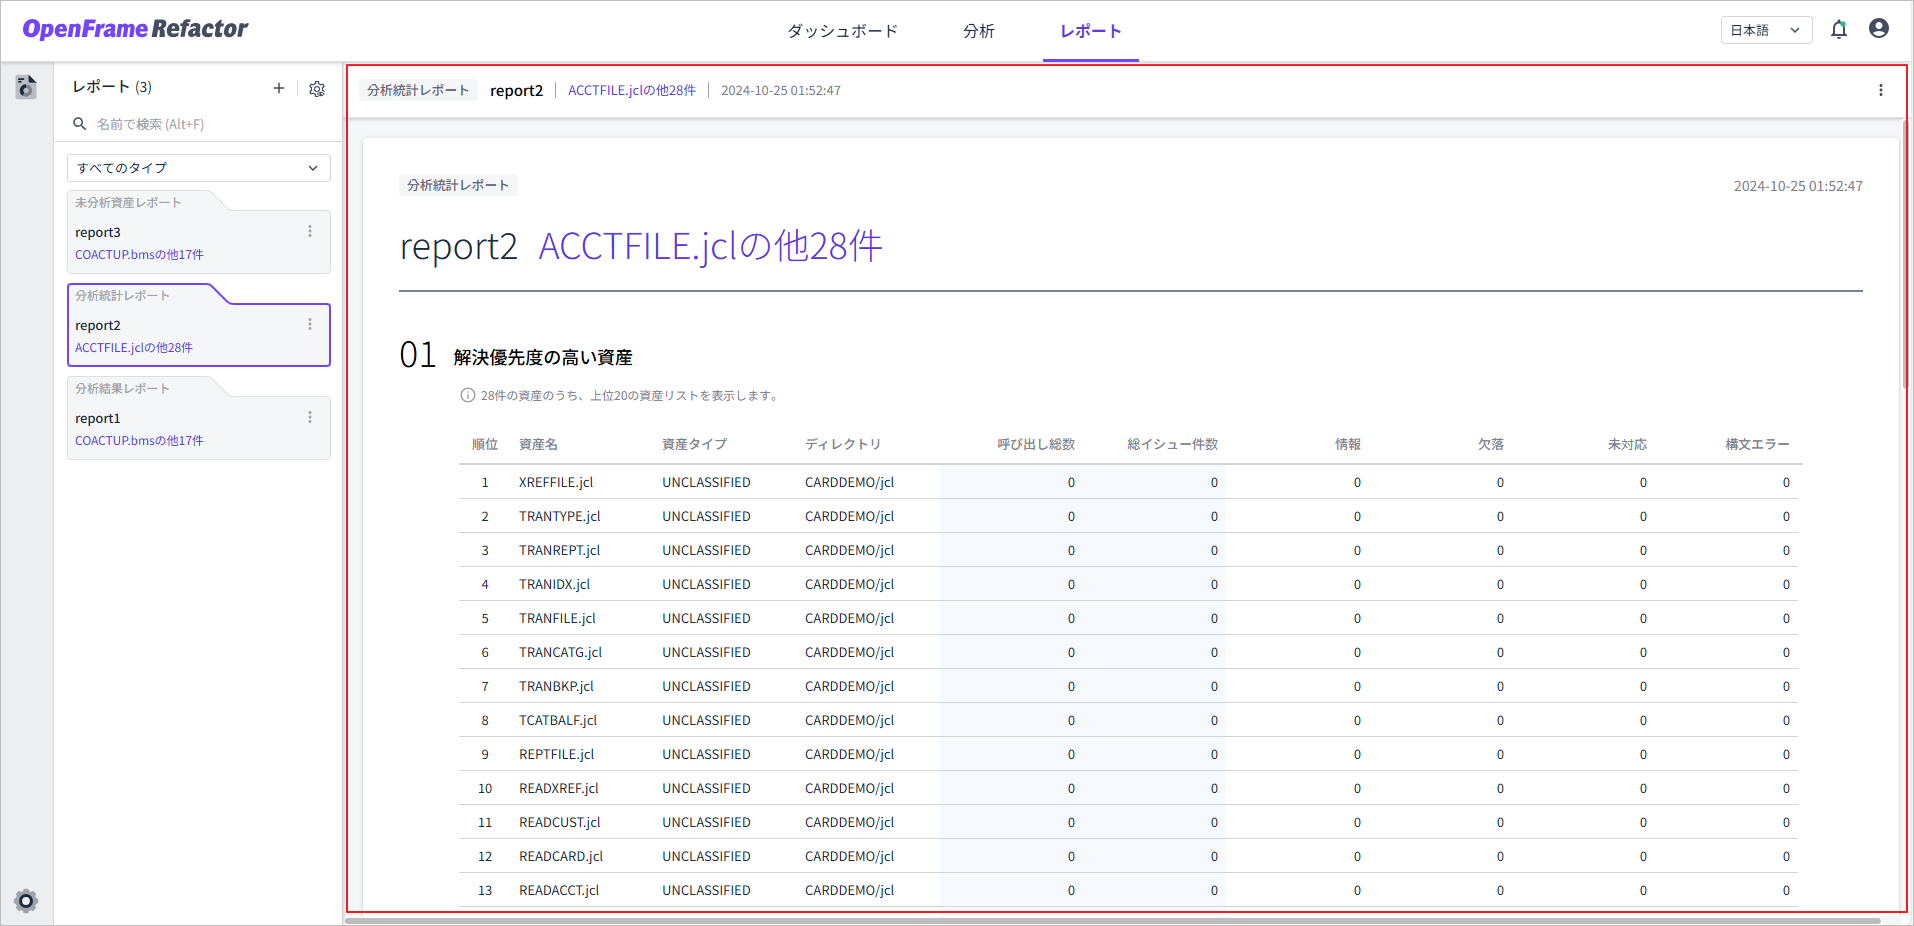The height and width of the screenshot is (926, 1914).
Task: Click ACCTFILE.jclの他28件 link in sidebar
Action: point(134,348)
